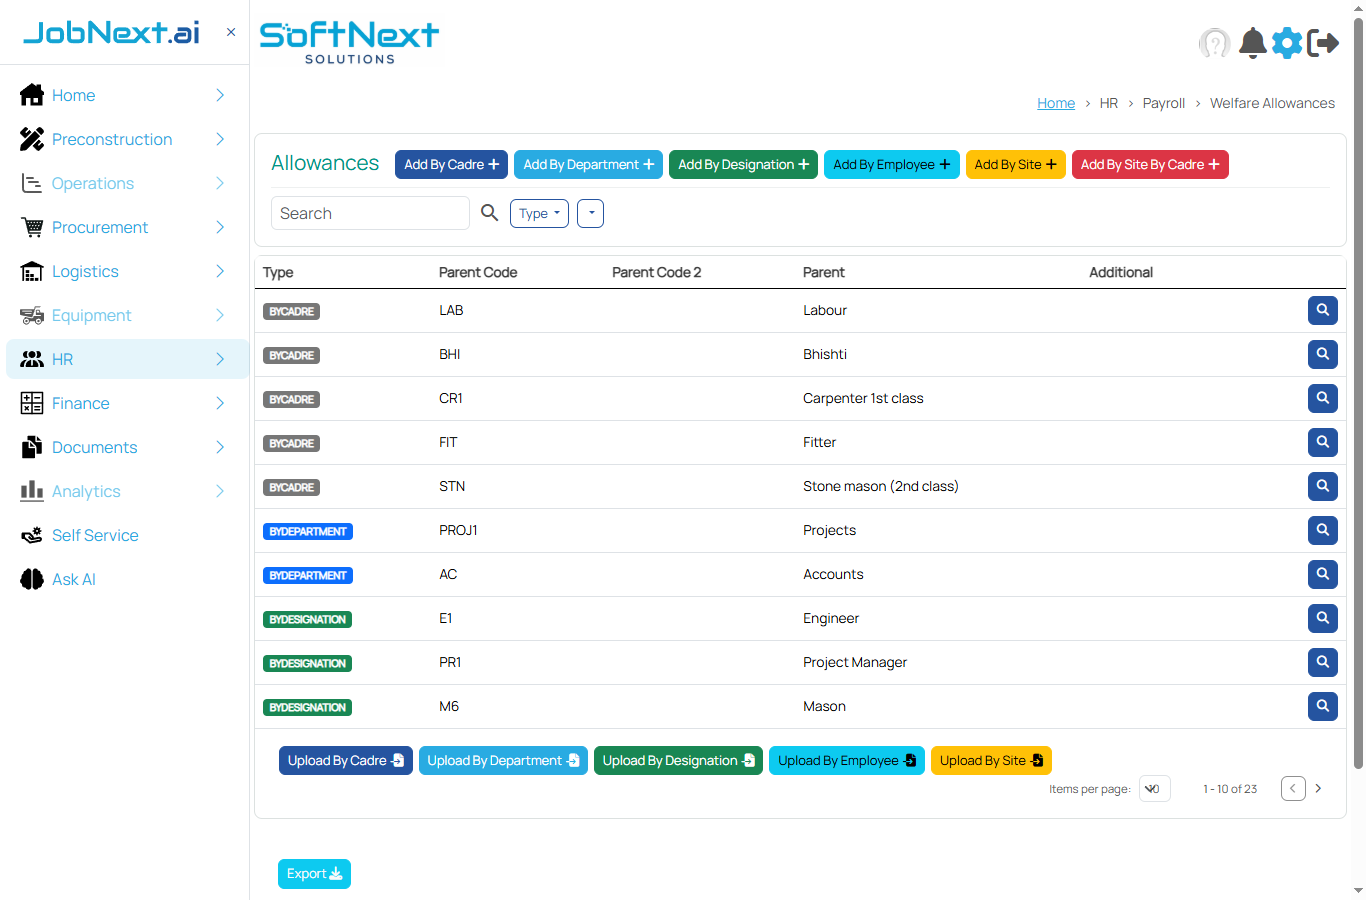The image size is (1366, 900).
Task: View the Project Manager allowance details
Action: (1322, 662)
